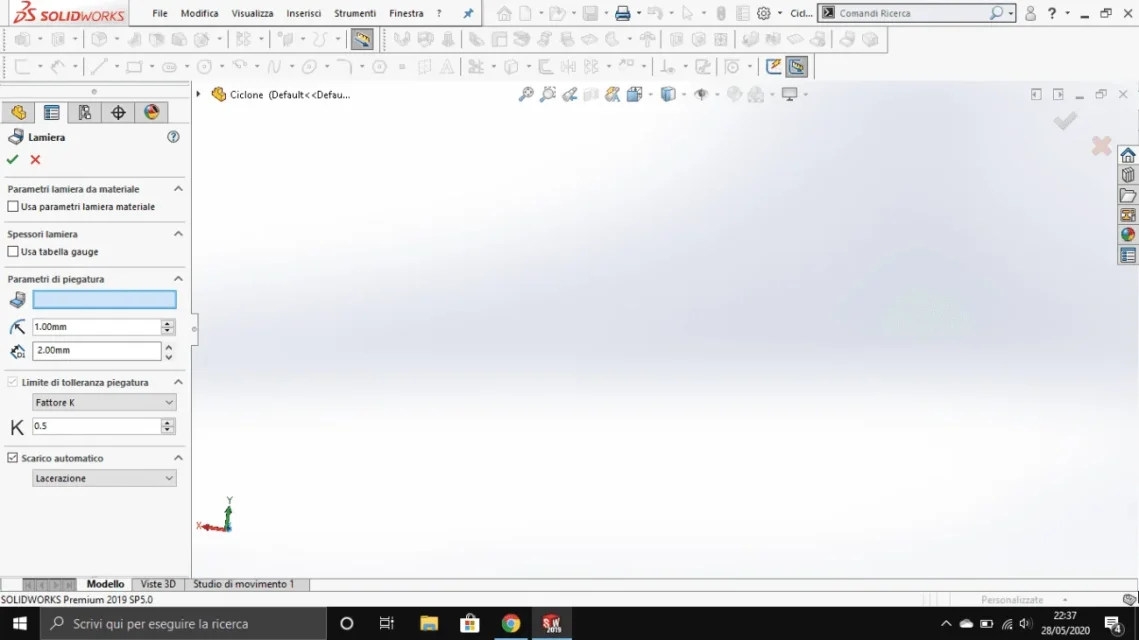Click the confirmation corner checkmark
Image resolution: width=1139 pixels, height=640 pixels.
click(x=1065, y=121)
